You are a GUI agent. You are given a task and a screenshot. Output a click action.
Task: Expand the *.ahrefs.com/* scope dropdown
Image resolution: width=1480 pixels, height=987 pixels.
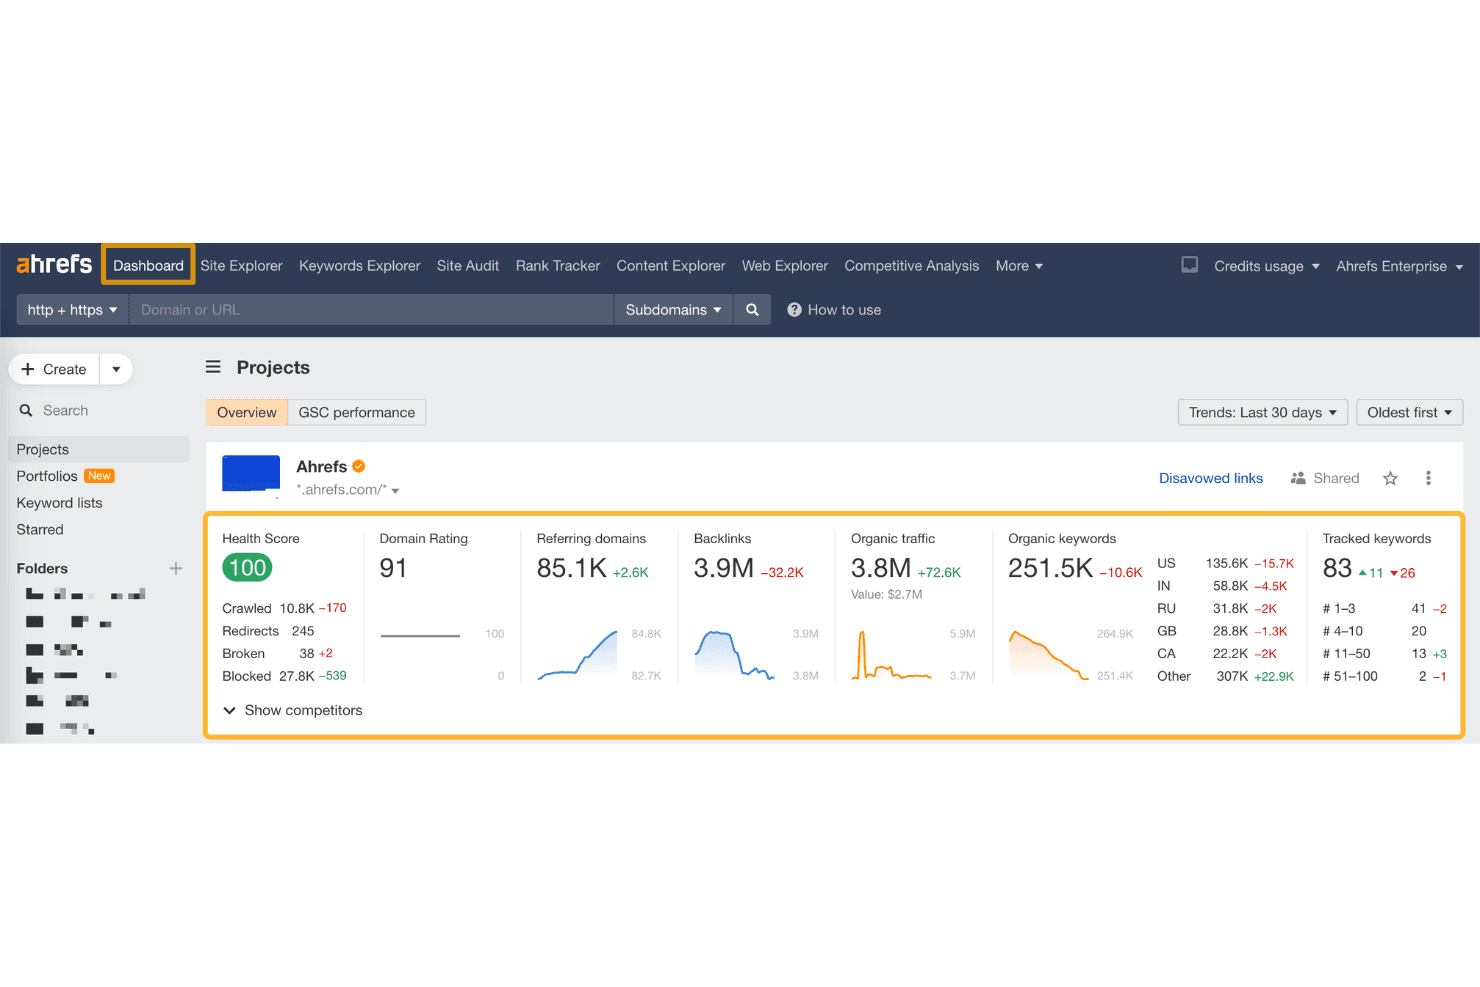[348, 490]
